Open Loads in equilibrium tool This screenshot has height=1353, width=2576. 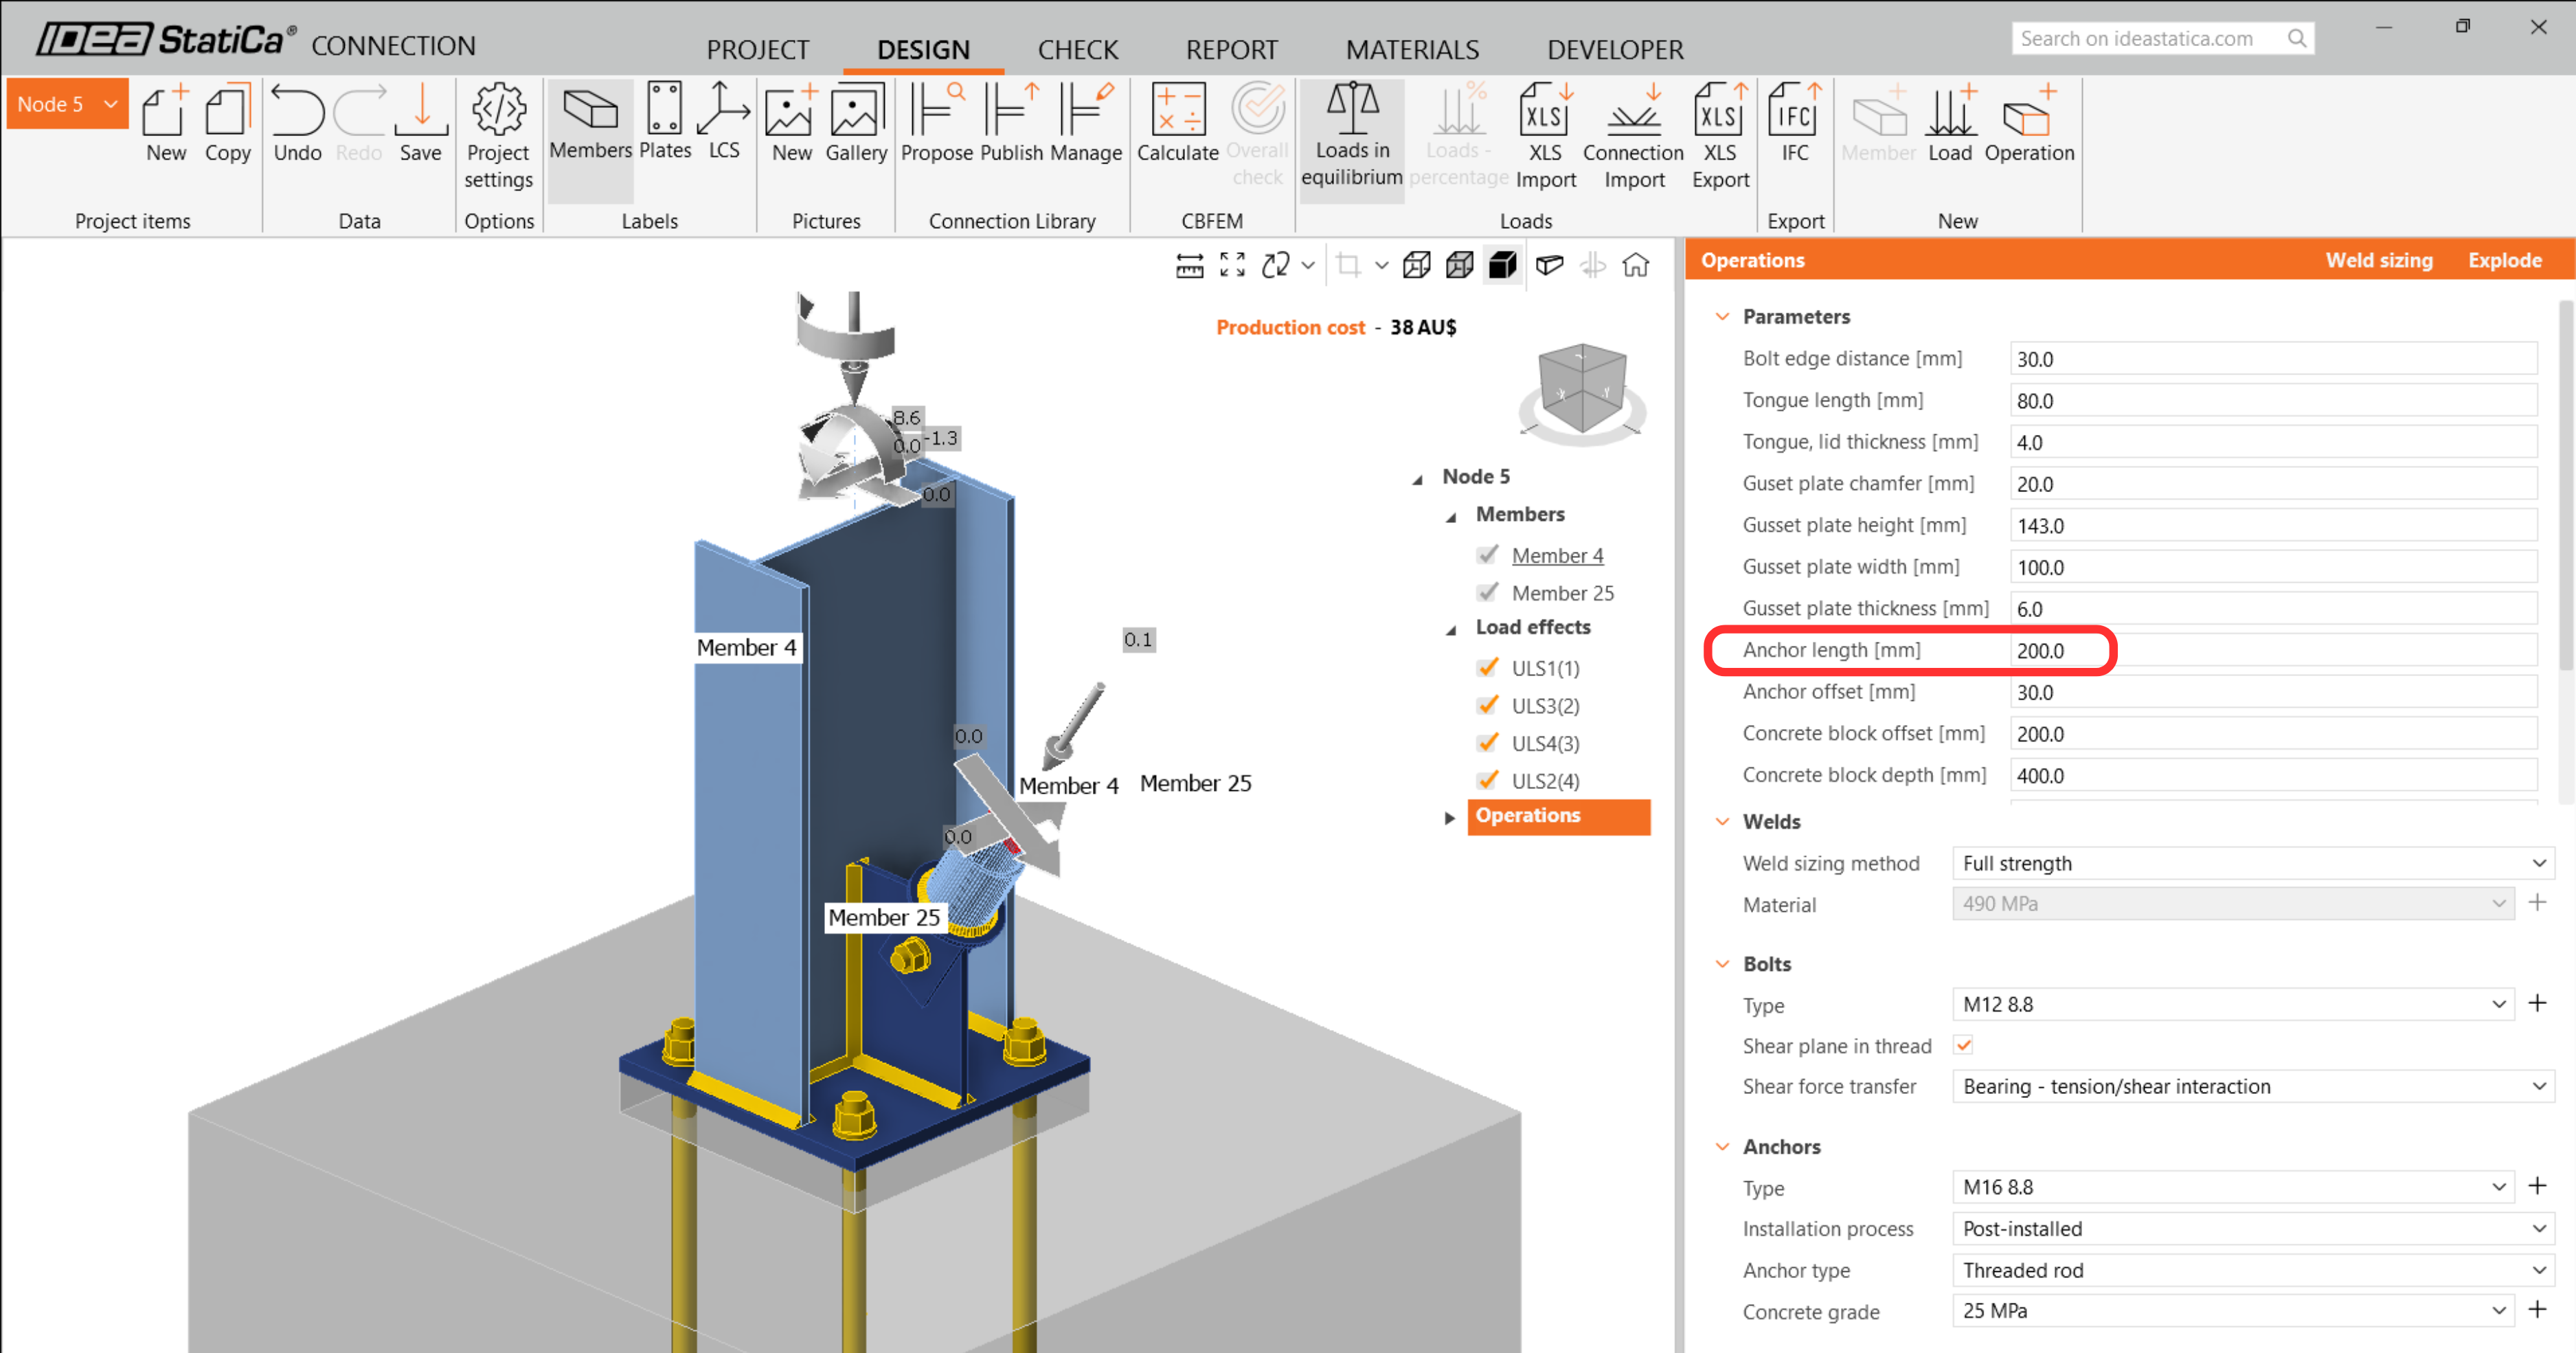pyautogui.click(x=1352, y=125)
